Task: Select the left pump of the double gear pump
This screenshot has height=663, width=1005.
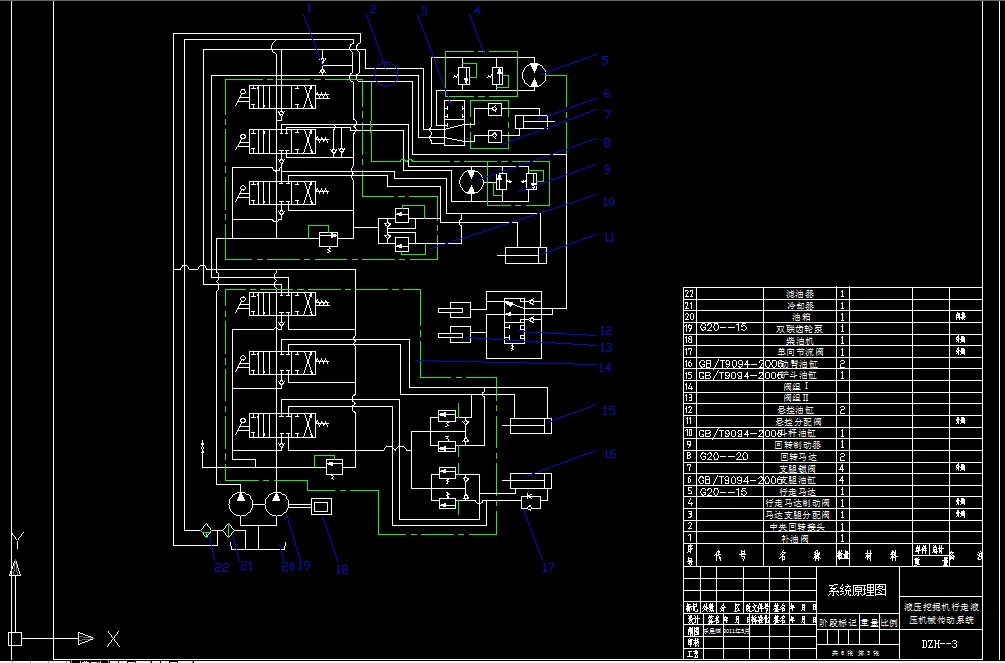Action: [x=240, y=504]
